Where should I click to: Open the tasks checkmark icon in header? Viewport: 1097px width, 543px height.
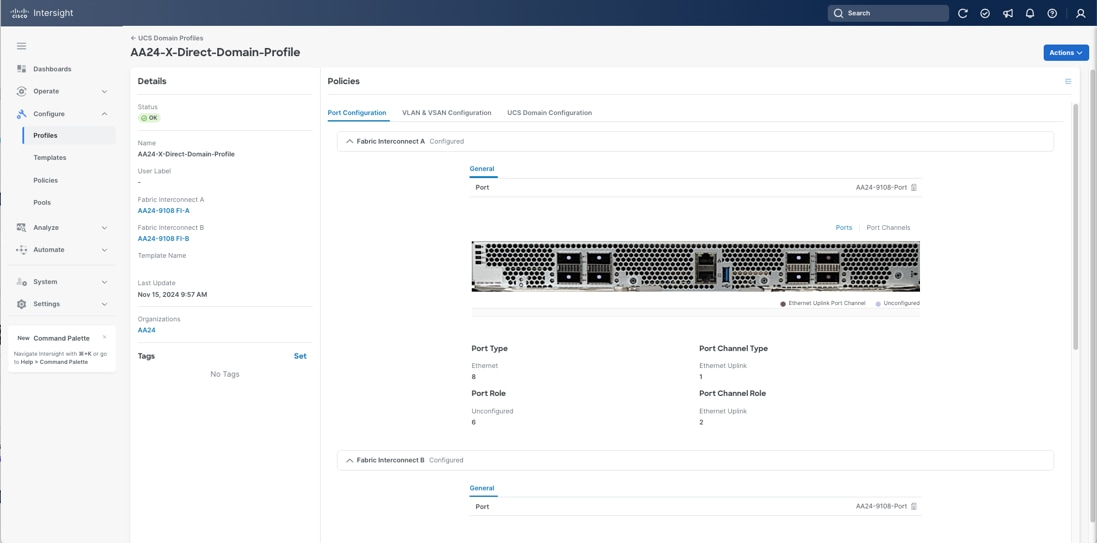coord(985,13)
